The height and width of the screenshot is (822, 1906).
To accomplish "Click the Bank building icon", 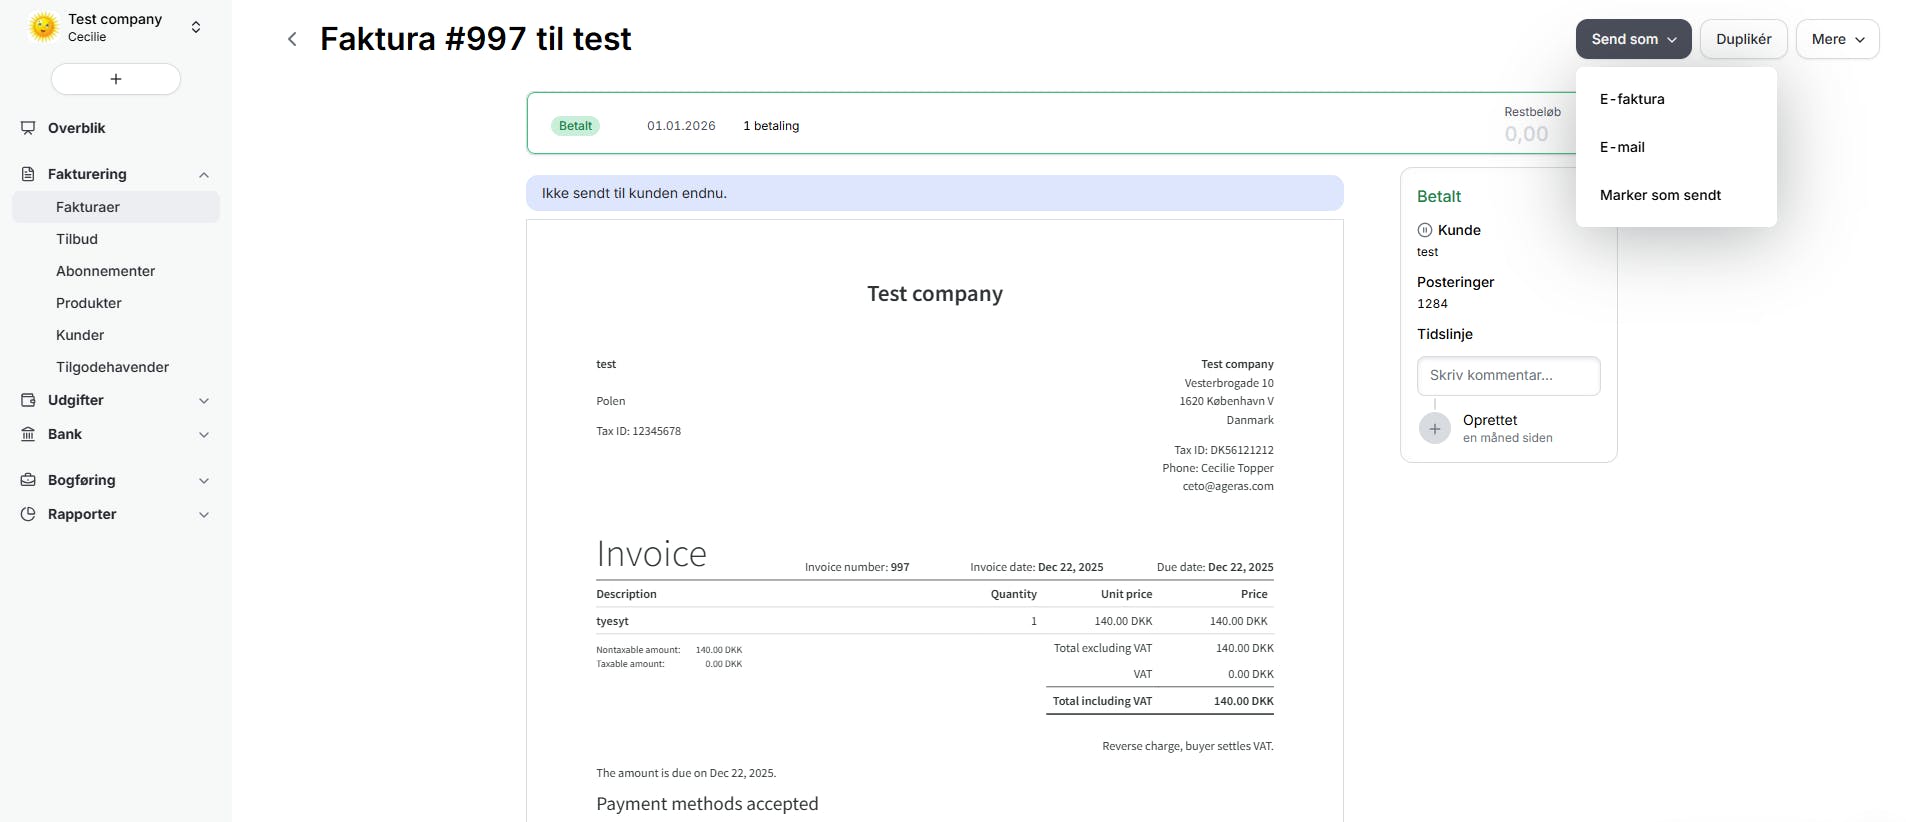I will coord(28,434).
